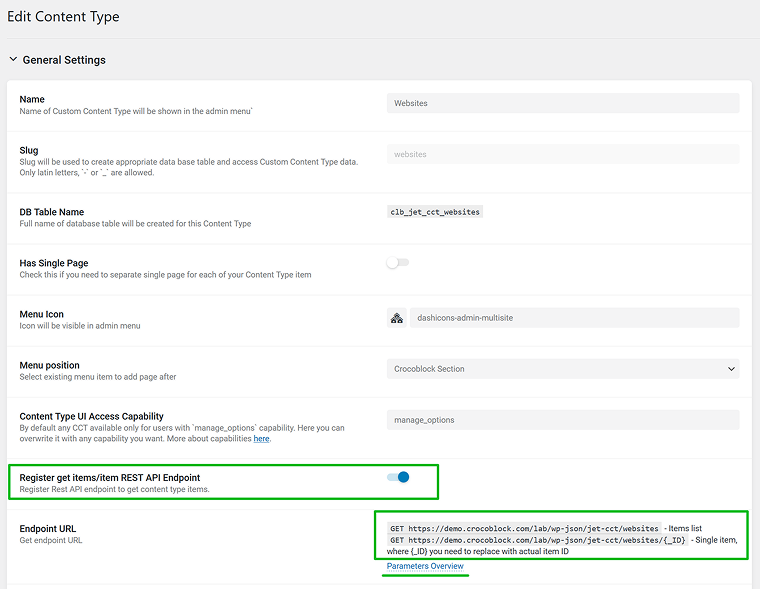The height and width of the screenshot is (589, 760).
Task: Click the Name field containing Websites
Action: (x=563, y=103)
